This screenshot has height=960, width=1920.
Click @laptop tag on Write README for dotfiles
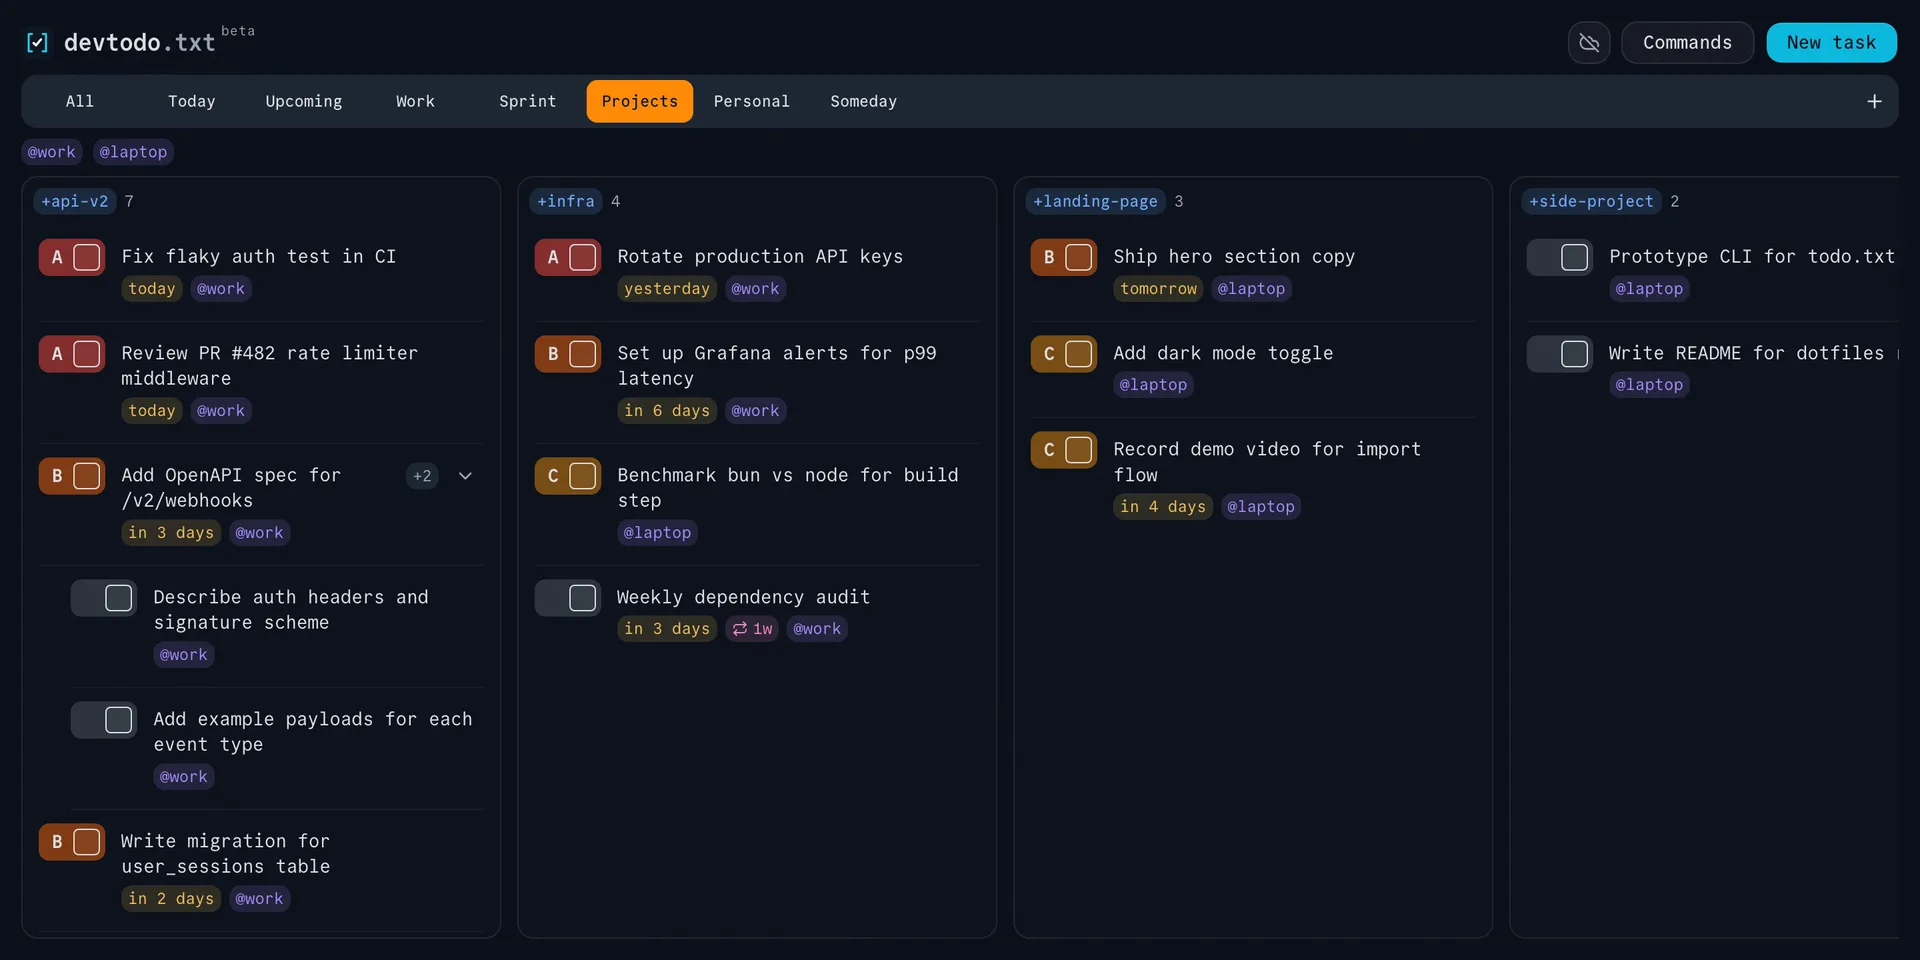(x=1649, y=385)
